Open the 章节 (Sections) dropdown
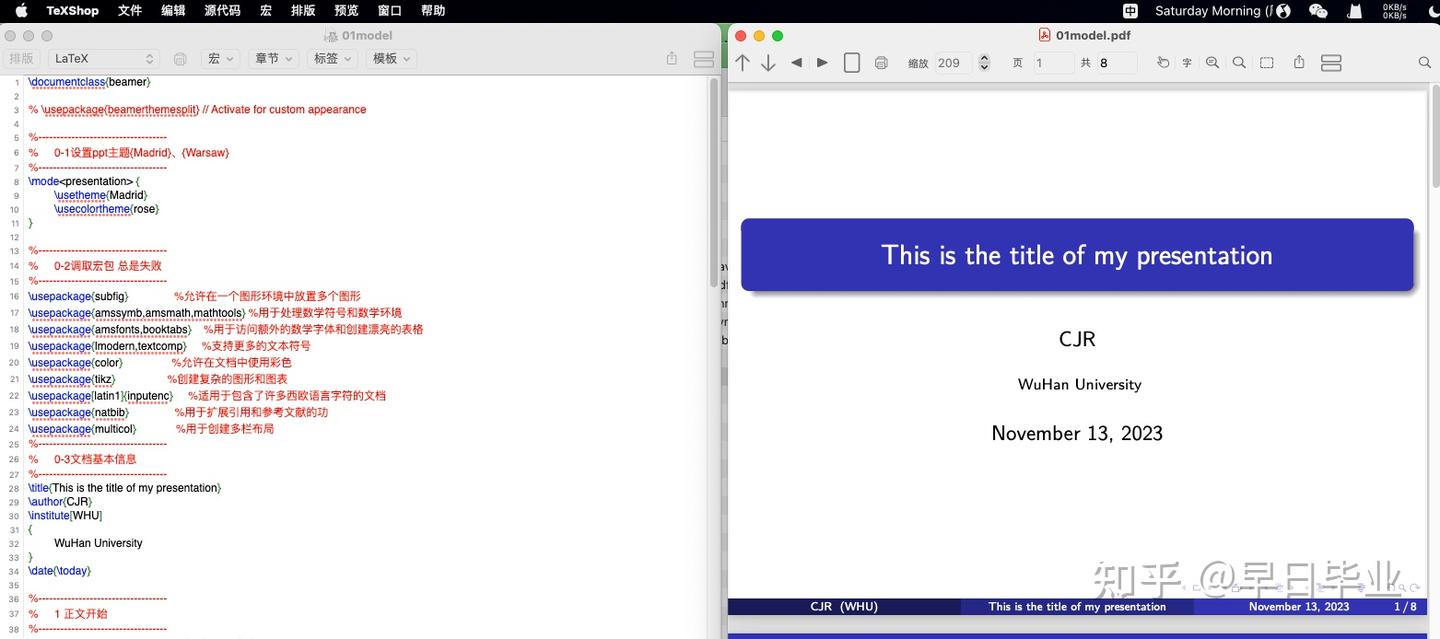This screenshot has height=639, width=1440. click(x=274, y=59)
